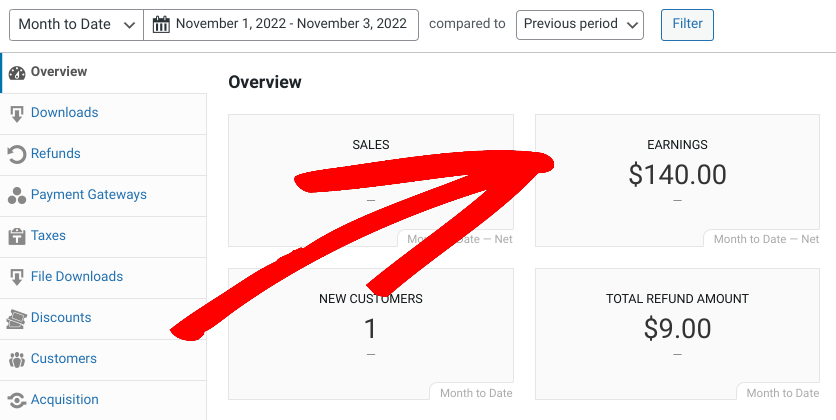
Task: Click the Taxes icon in sidebar
Action: click(x=17, y=236)
